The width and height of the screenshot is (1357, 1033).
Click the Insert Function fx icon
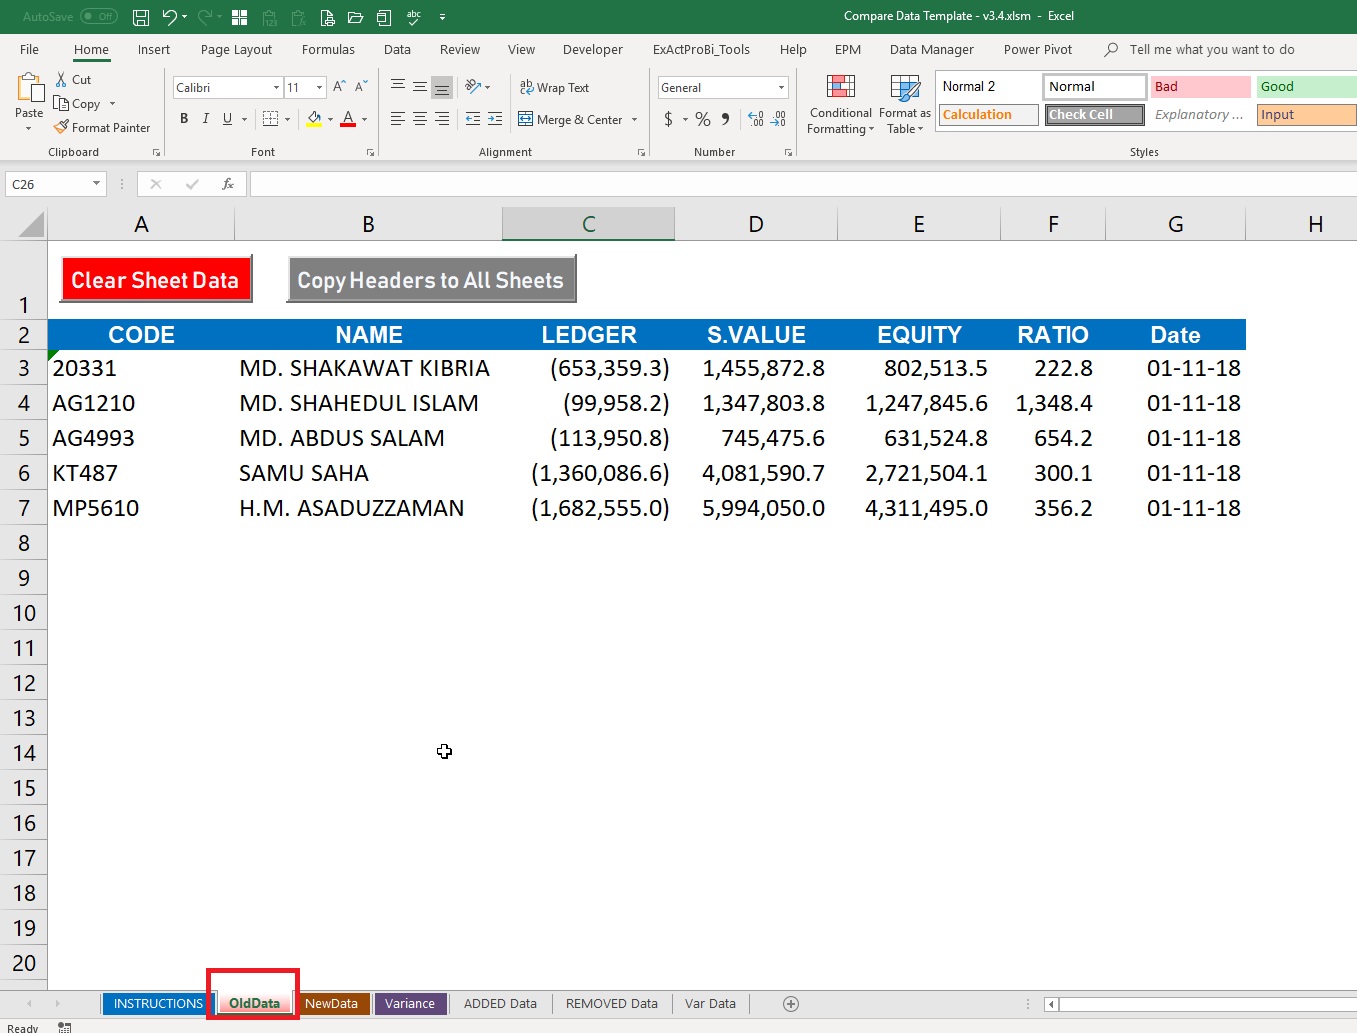coord(228,184)
